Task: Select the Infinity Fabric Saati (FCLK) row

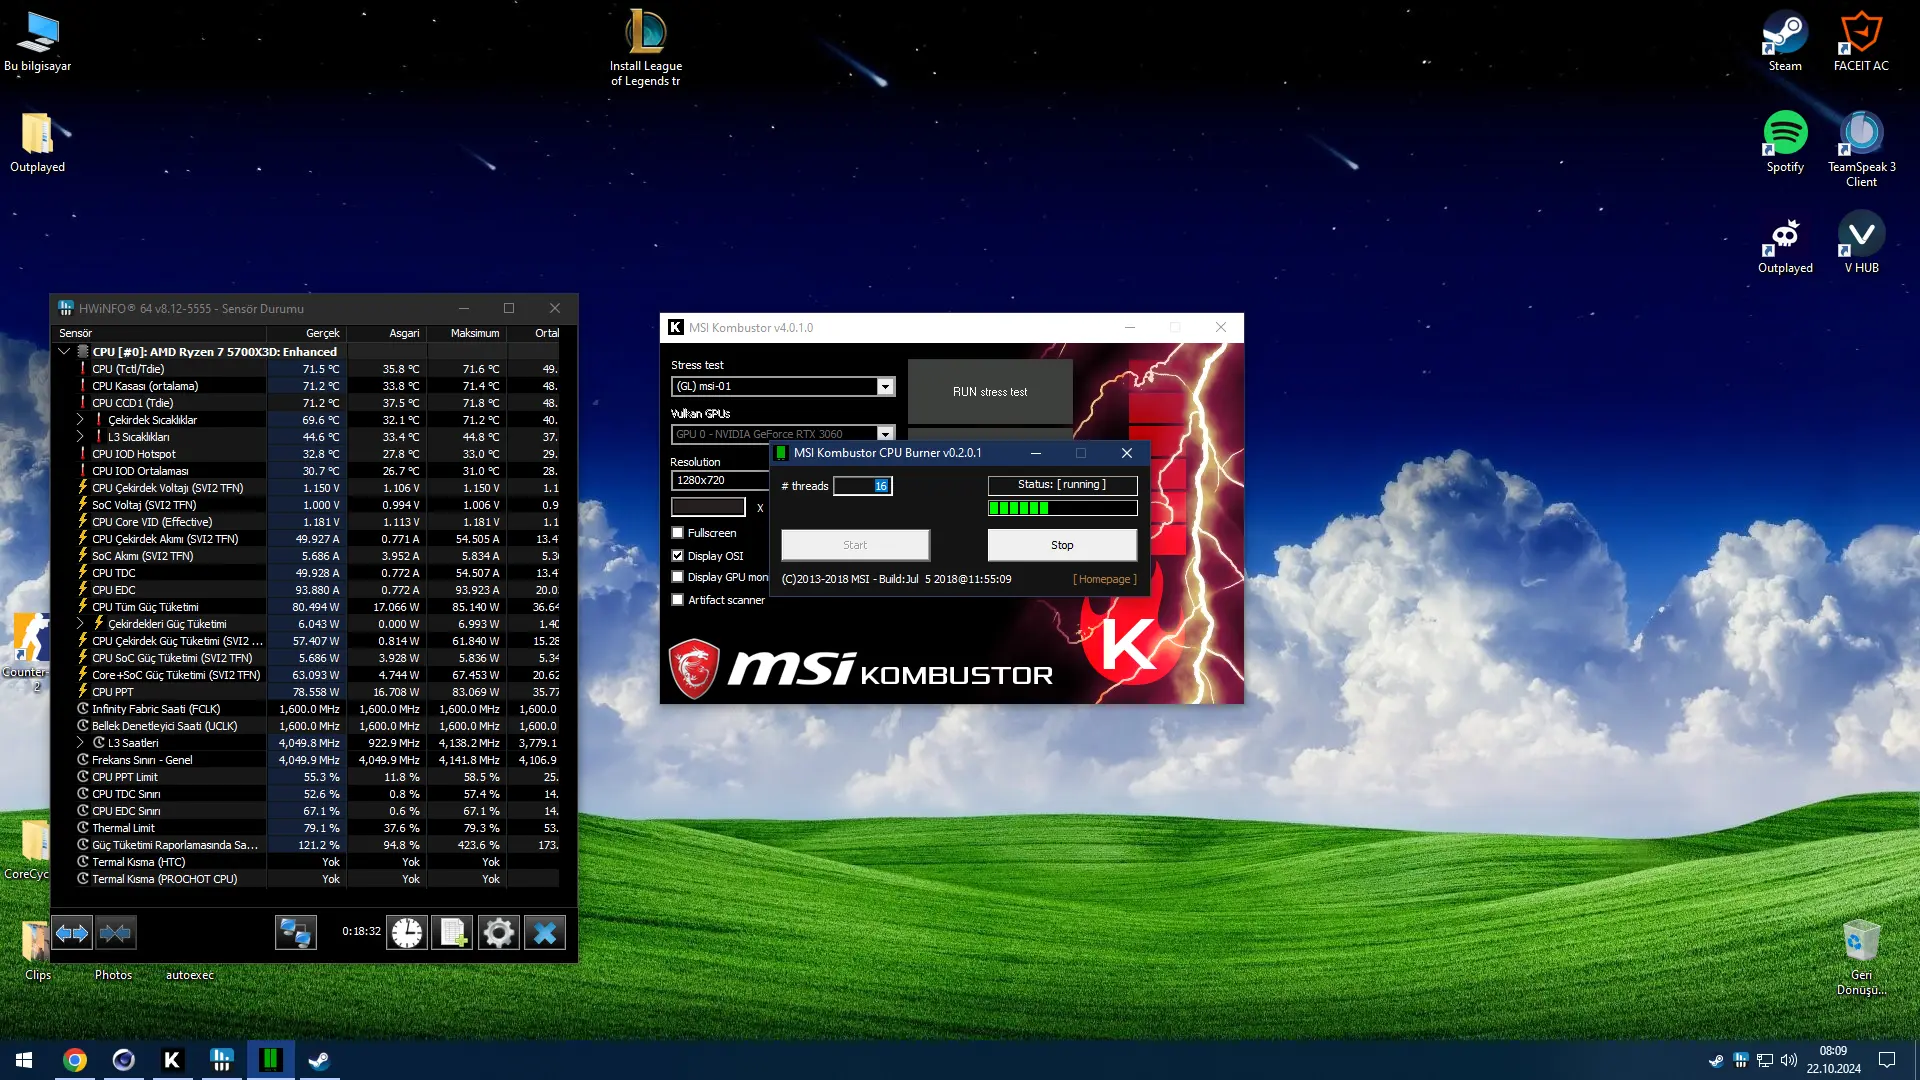Action: (x=305, y=709)
